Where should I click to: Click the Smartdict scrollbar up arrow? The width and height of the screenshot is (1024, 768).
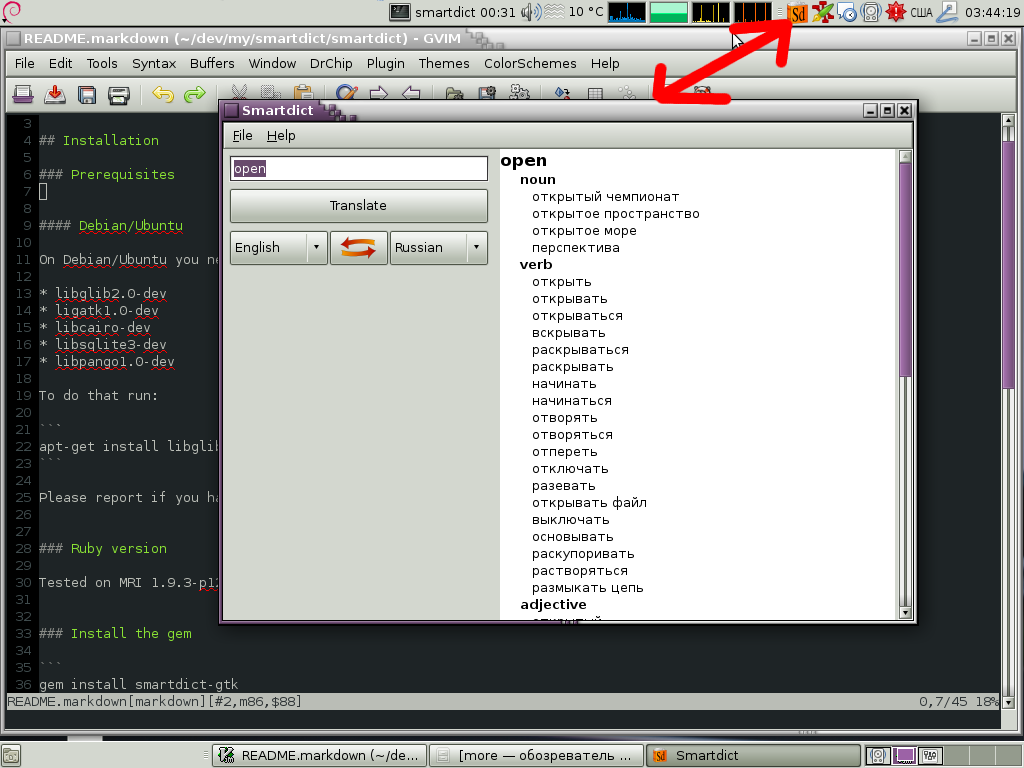pyautogui.click(x=904, y=157)
